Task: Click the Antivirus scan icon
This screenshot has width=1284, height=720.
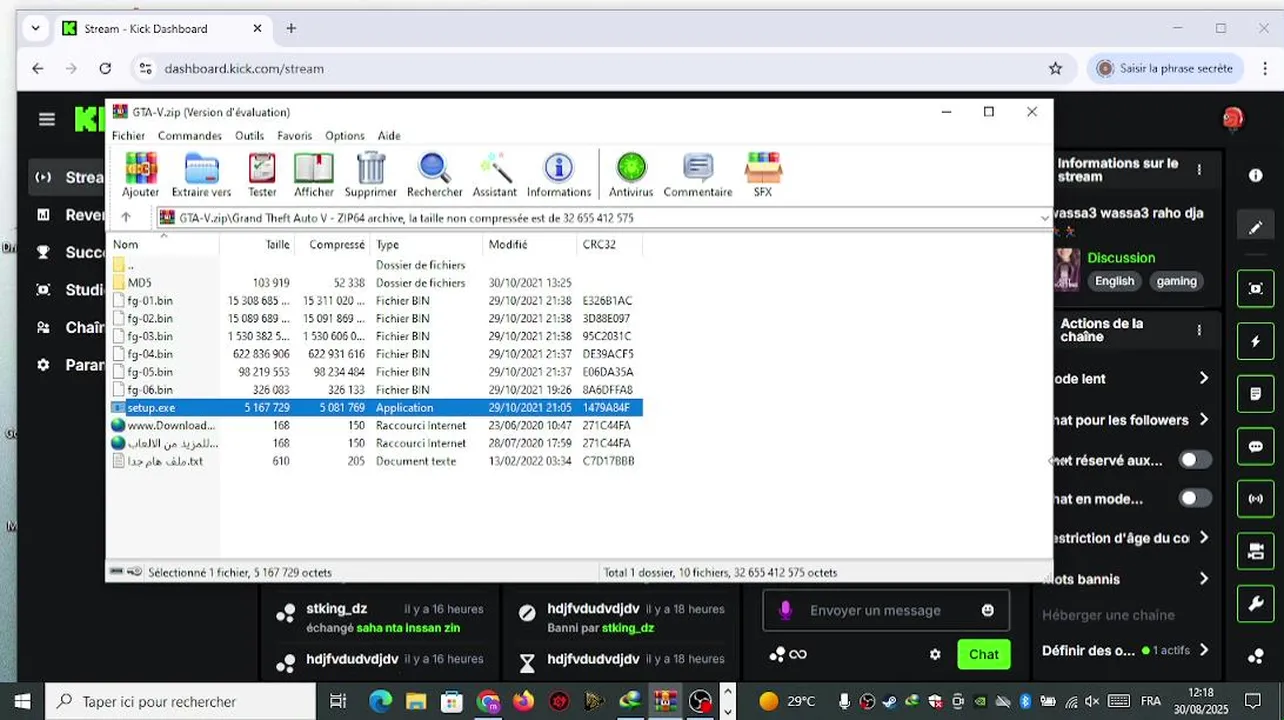Action: (x=631, y=174)
